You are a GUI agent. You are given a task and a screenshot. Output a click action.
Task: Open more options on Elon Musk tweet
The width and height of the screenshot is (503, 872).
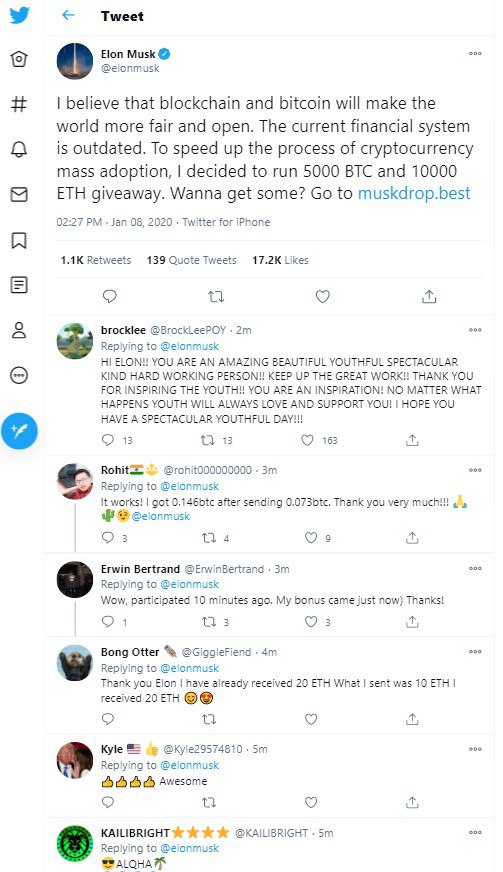coord(475,54)
